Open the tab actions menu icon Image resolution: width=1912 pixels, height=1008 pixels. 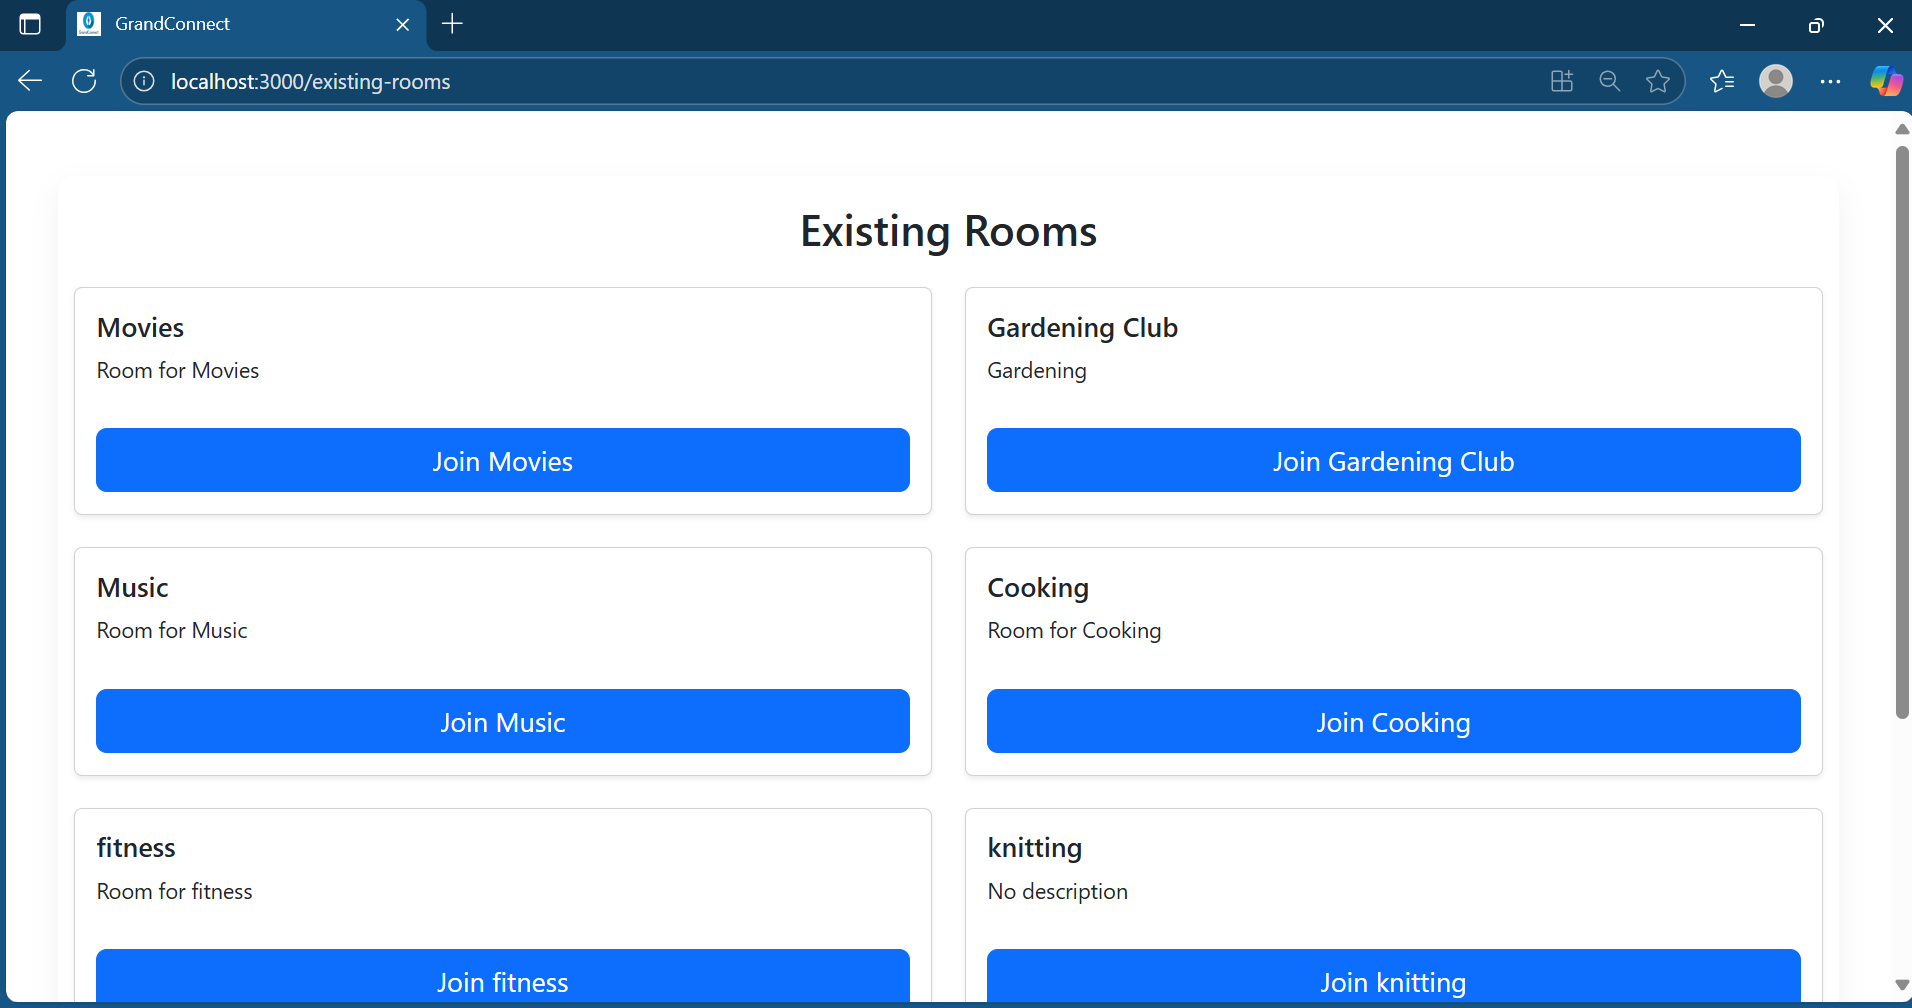[30, 24]
